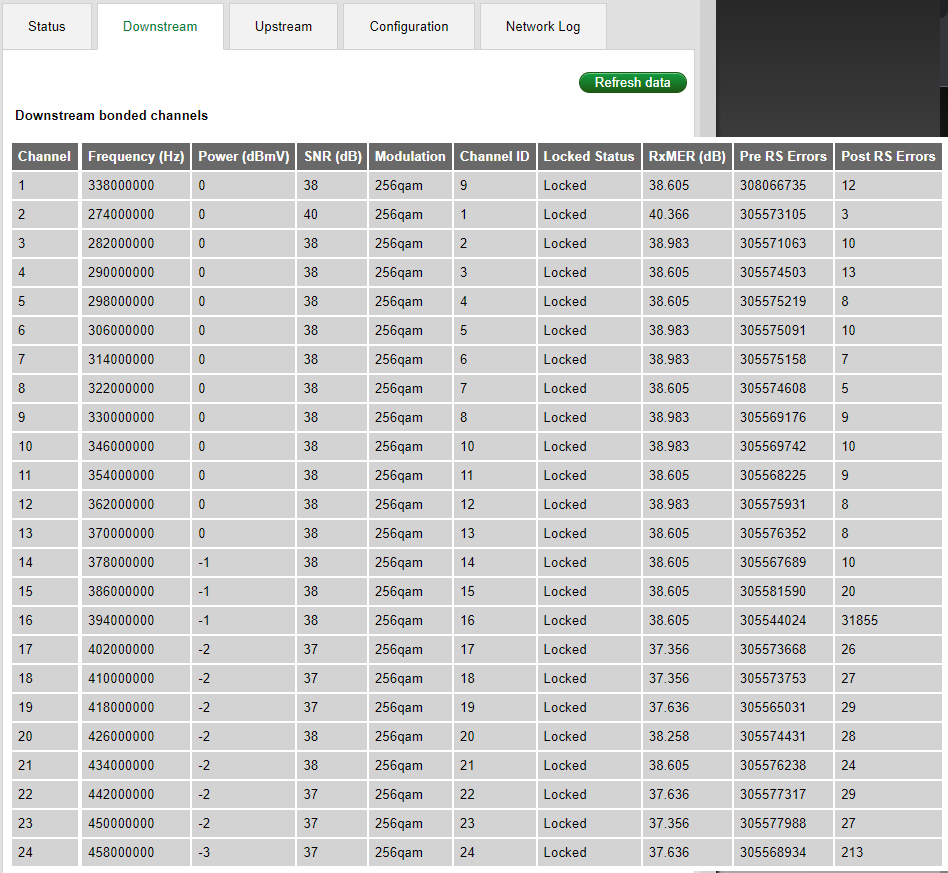Open the Configuration tab
This screenshot has width=948, height=873.
pos(409,27)
